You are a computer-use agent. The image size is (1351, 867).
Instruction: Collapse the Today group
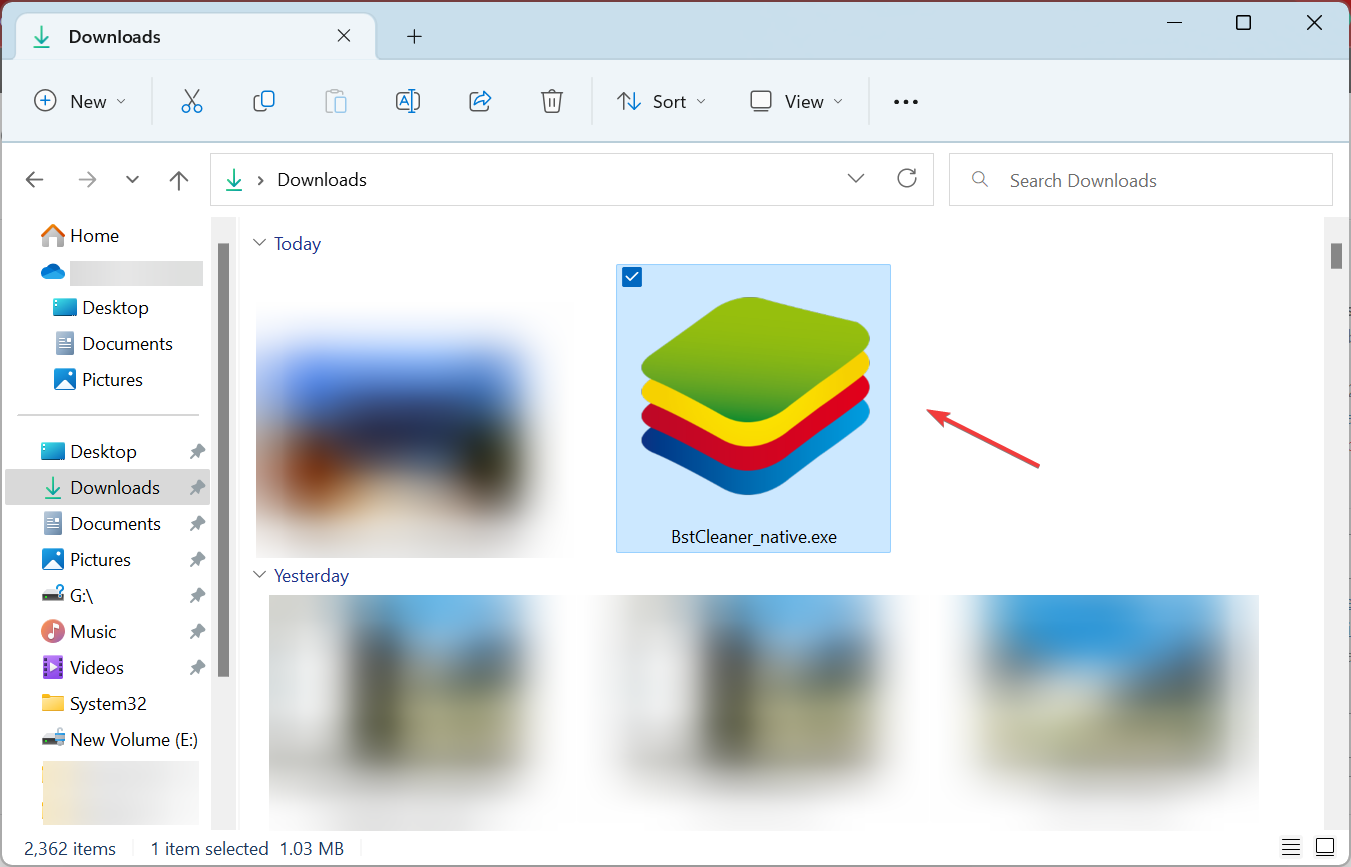click(259, 242)
